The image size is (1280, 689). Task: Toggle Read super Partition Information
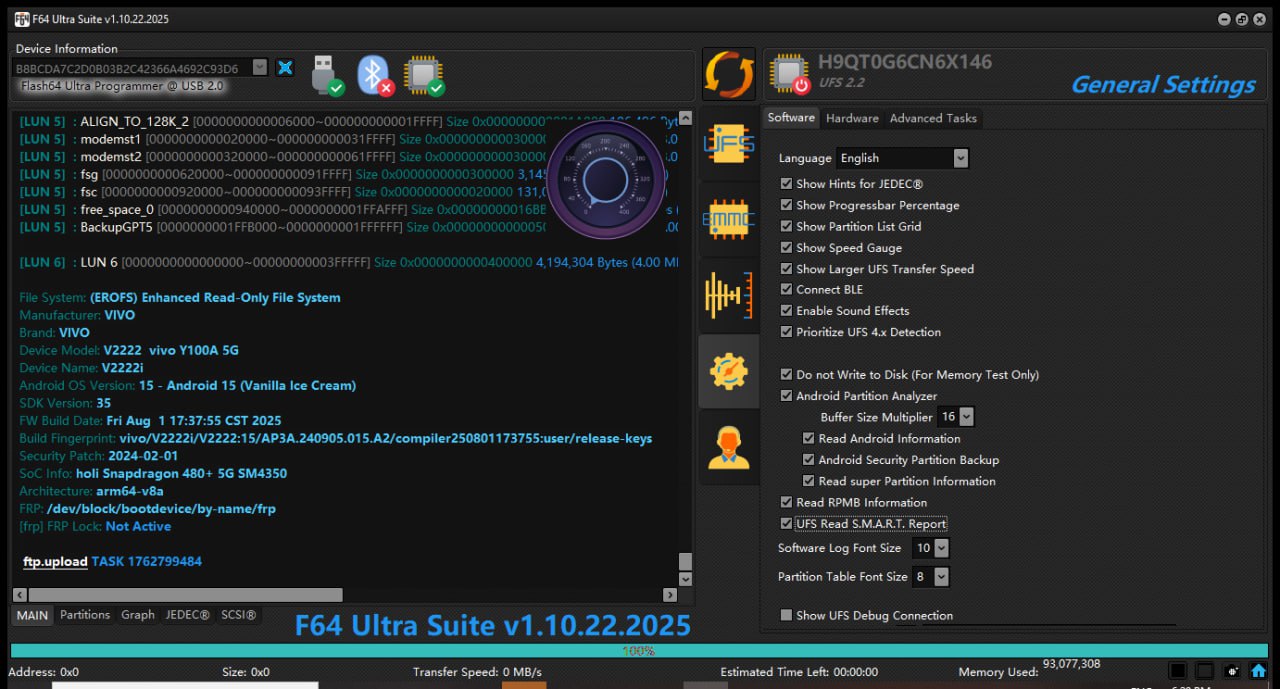(808, 481)
